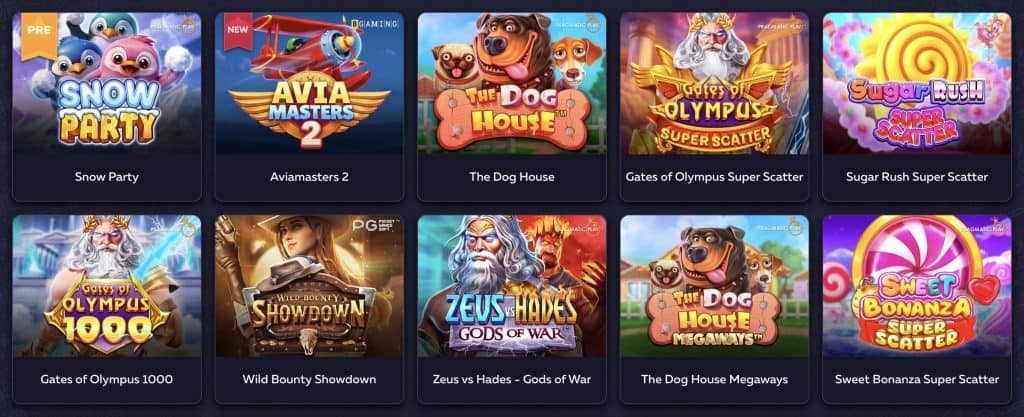Click the 'Snow Party' title text

point(106,177)
